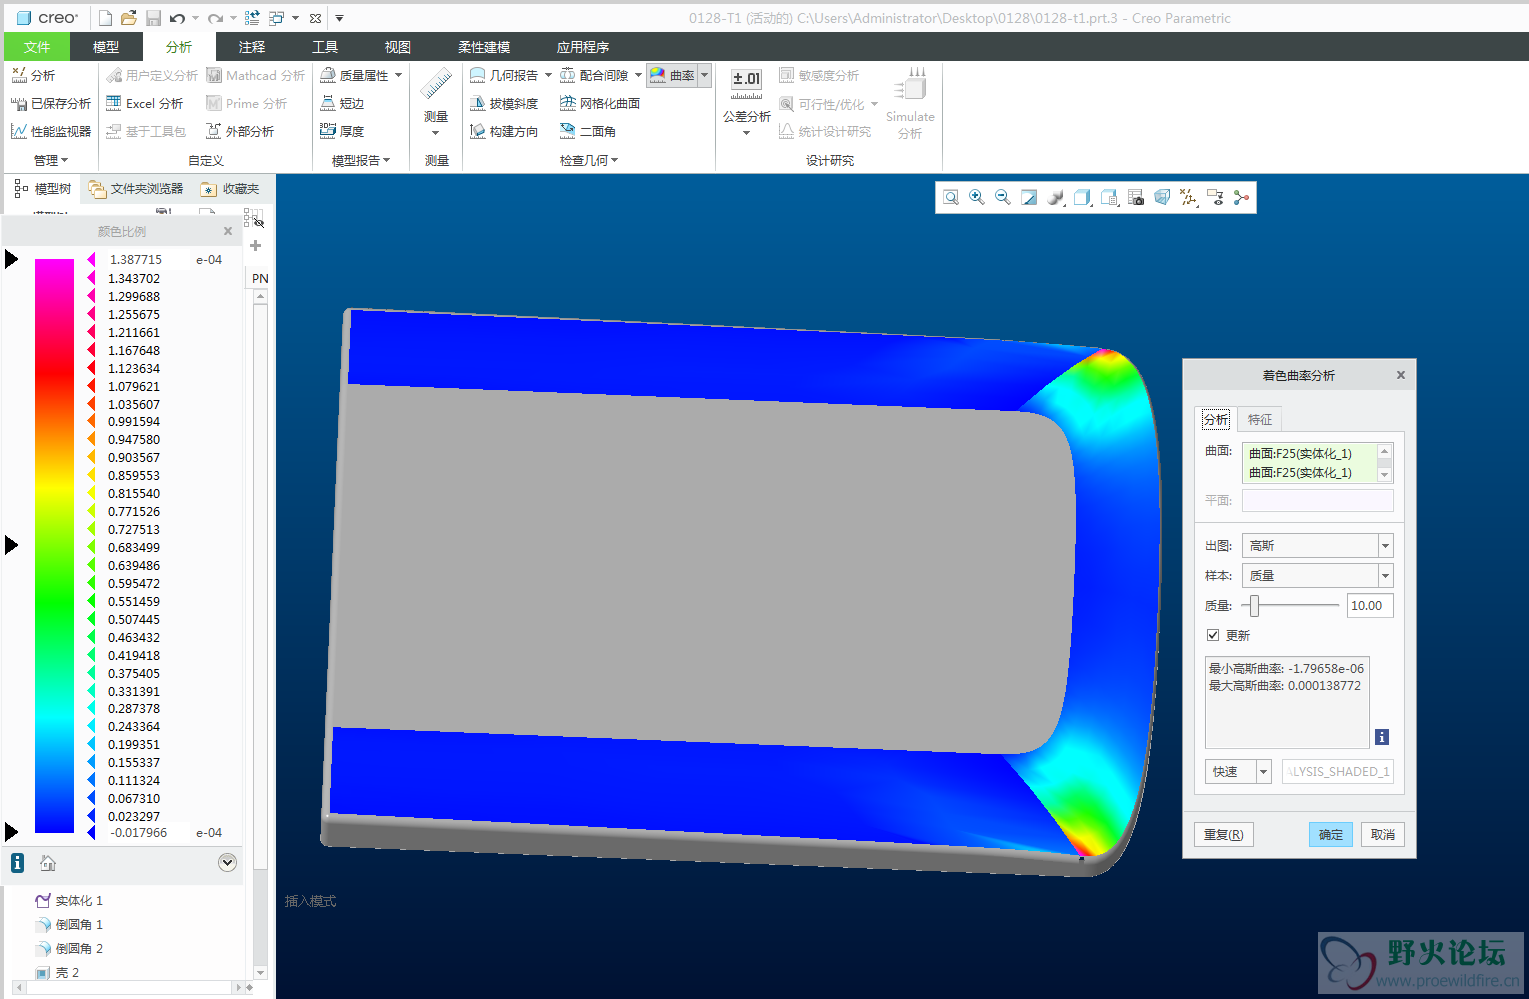Click the color gradient scale bar
The image size is (1529, 999).
pos(54,545)
